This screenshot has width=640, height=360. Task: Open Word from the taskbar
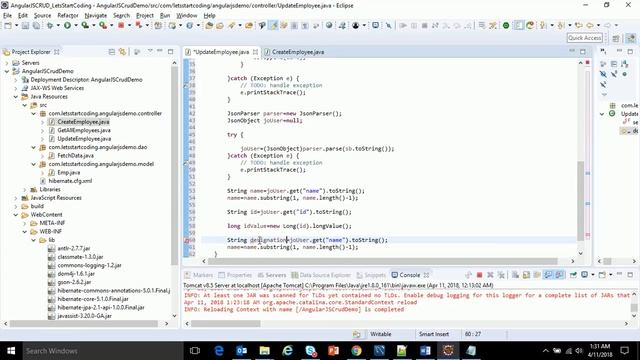[425, 351]
